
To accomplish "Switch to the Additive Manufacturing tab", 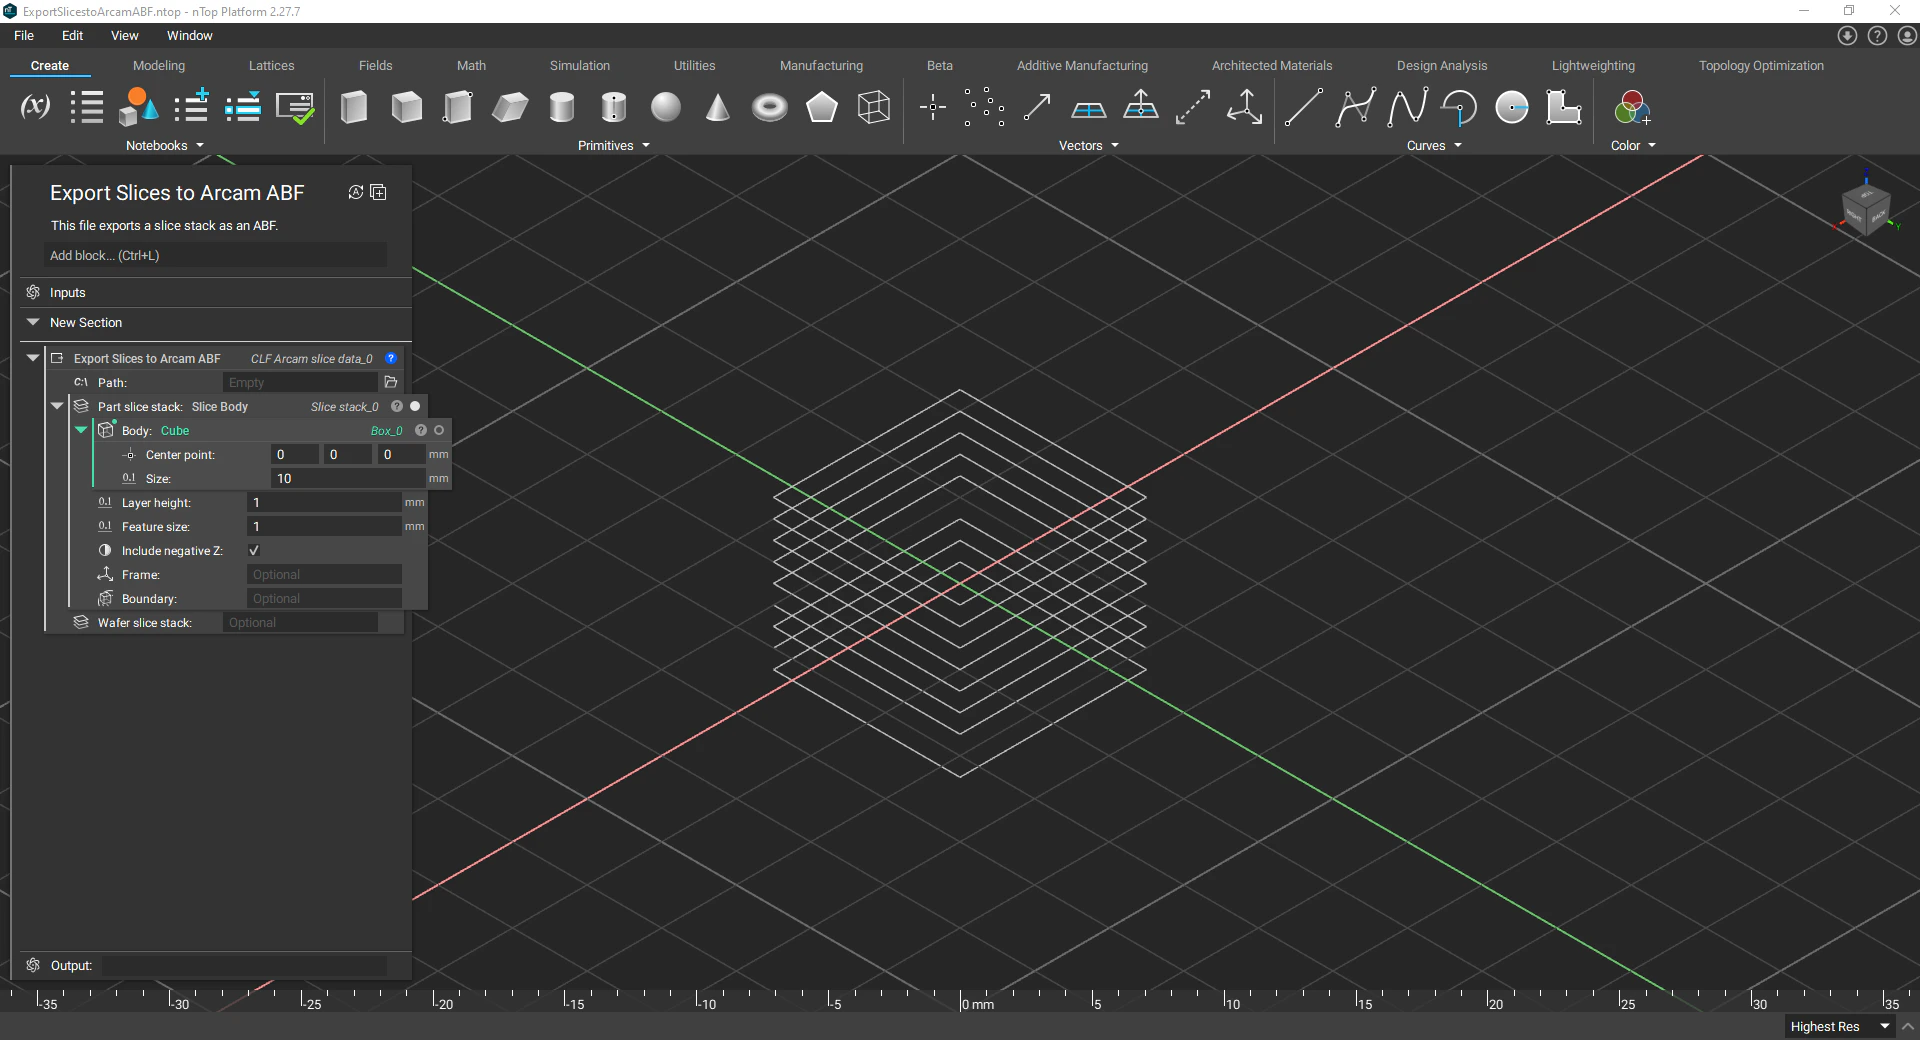I will click(1082, 65).
